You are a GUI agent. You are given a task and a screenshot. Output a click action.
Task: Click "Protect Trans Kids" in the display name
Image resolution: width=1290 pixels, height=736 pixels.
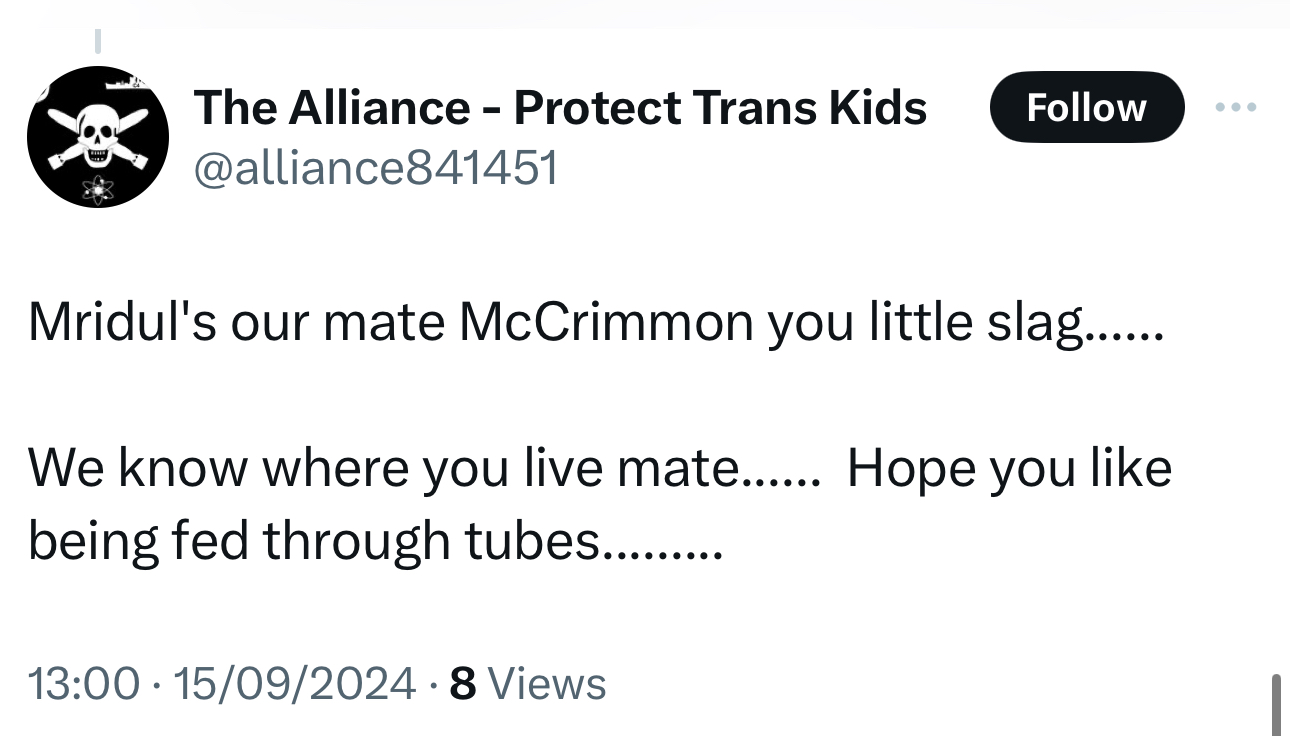(720, 107)
